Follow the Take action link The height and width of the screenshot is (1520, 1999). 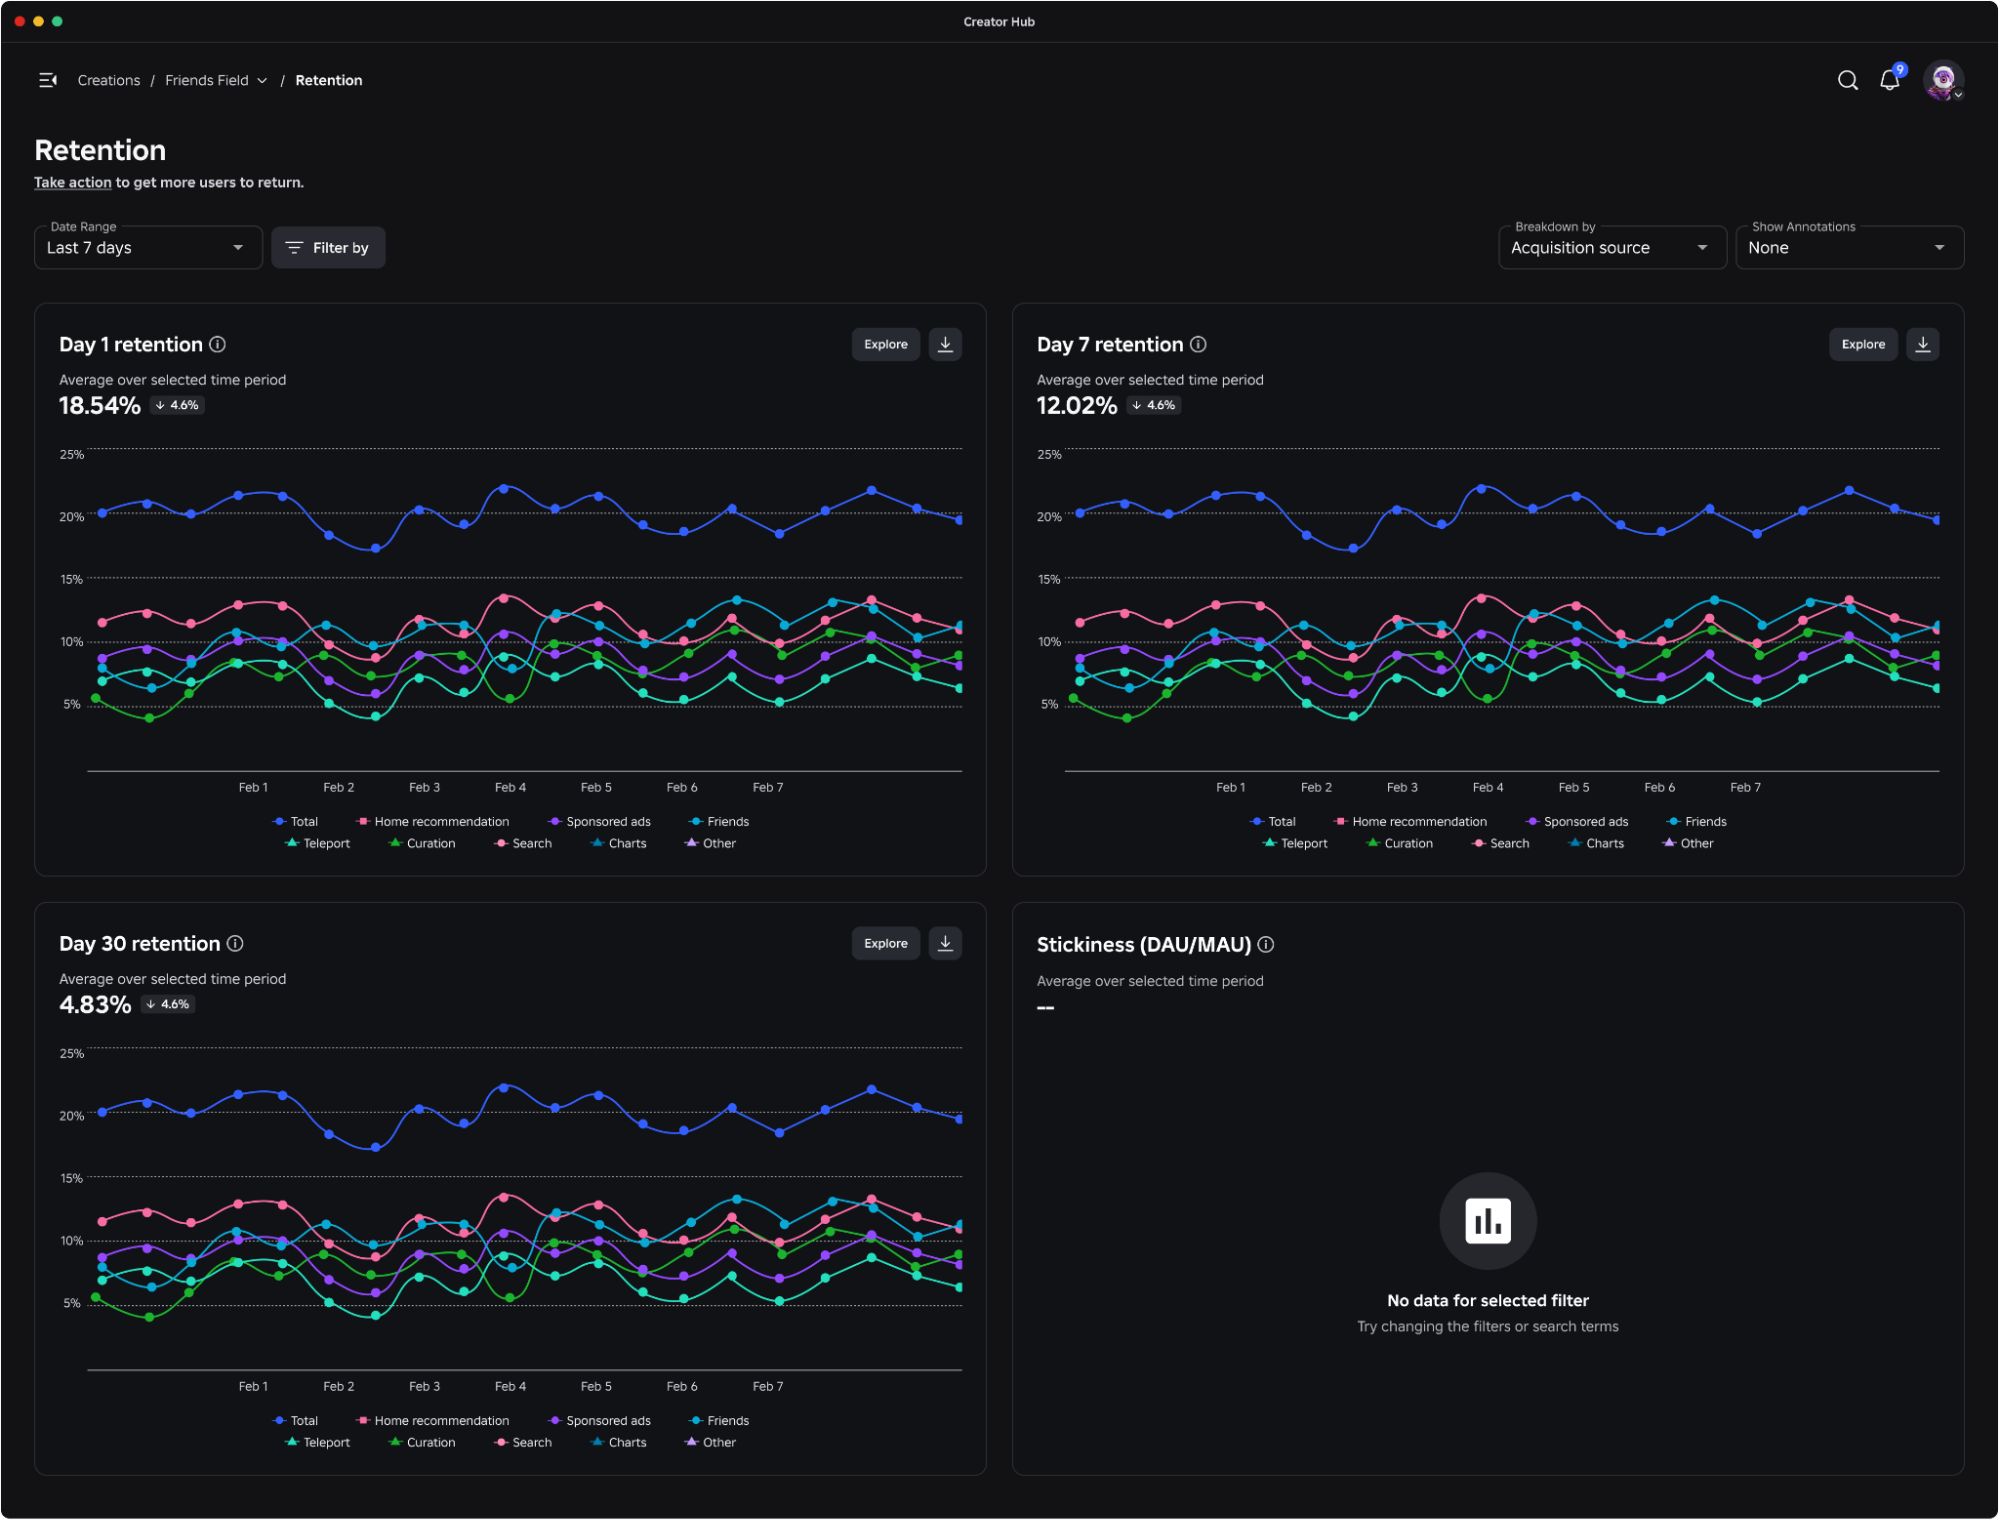(x=73, y=182)
